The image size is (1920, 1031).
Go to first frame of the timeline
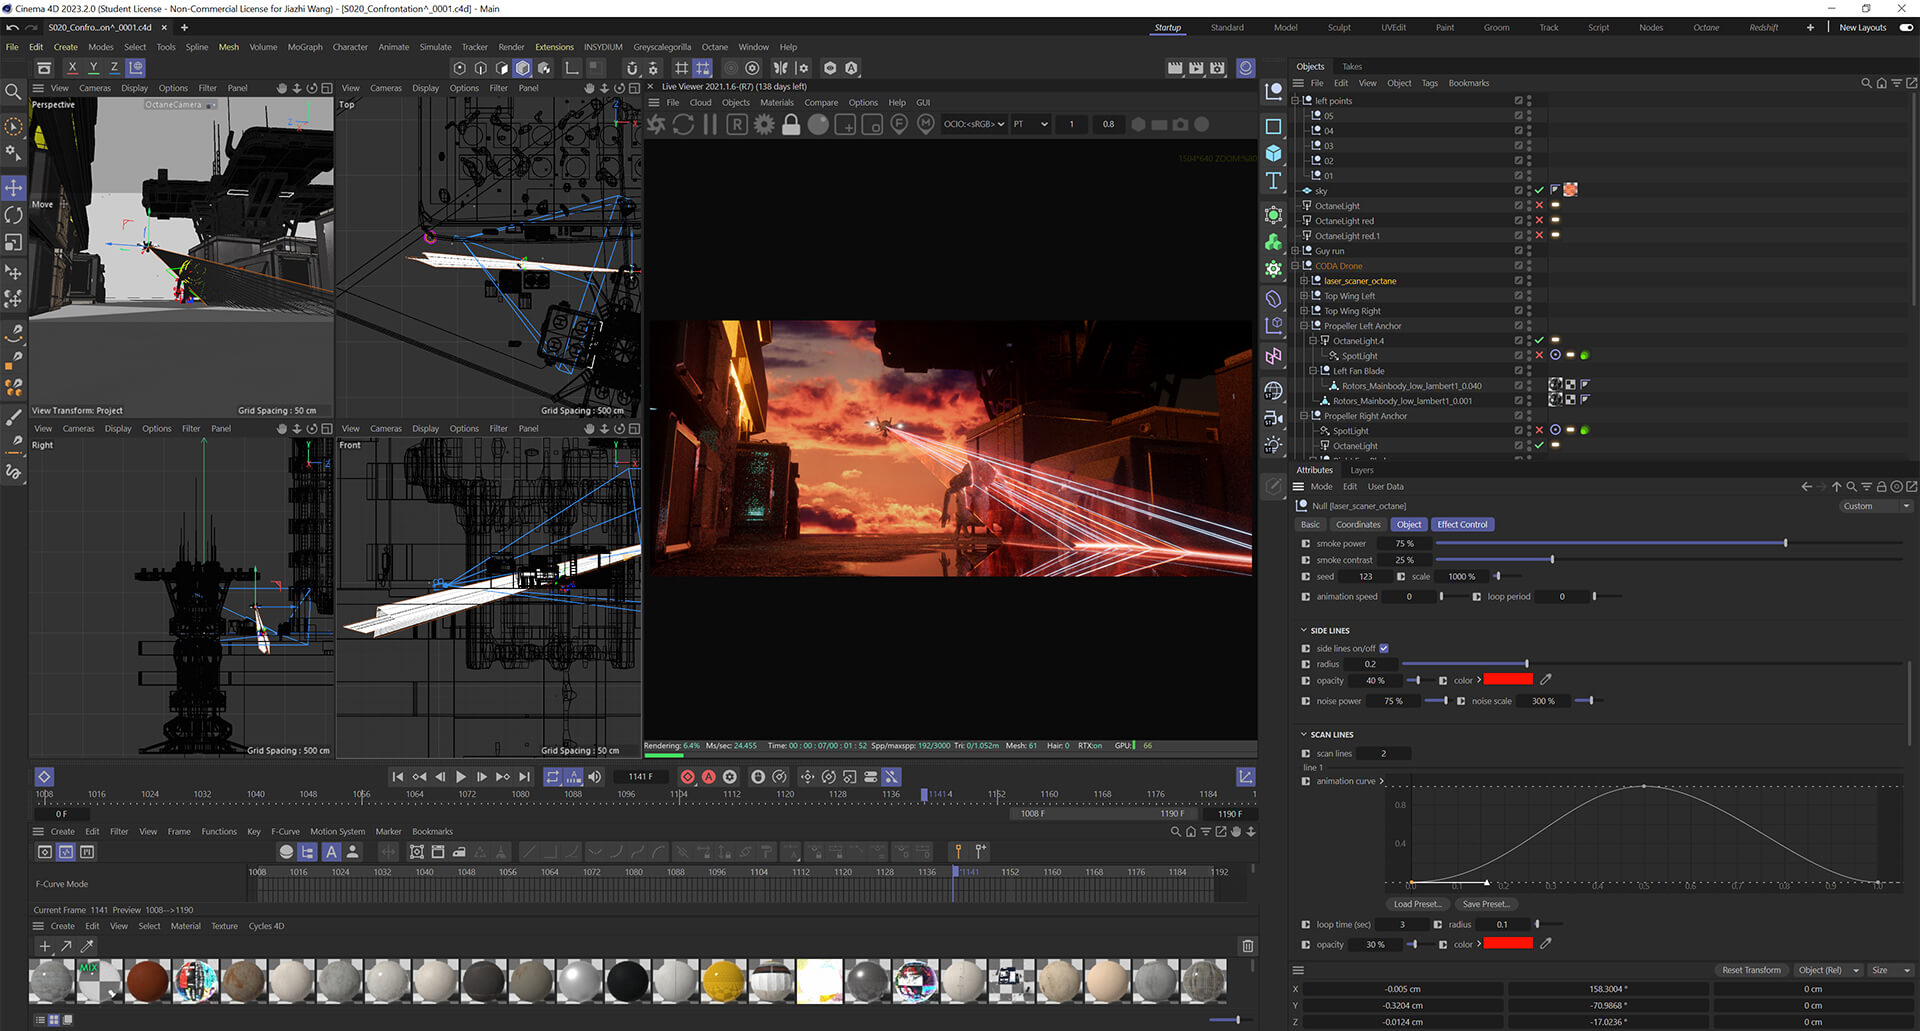[x=398, y=777]
